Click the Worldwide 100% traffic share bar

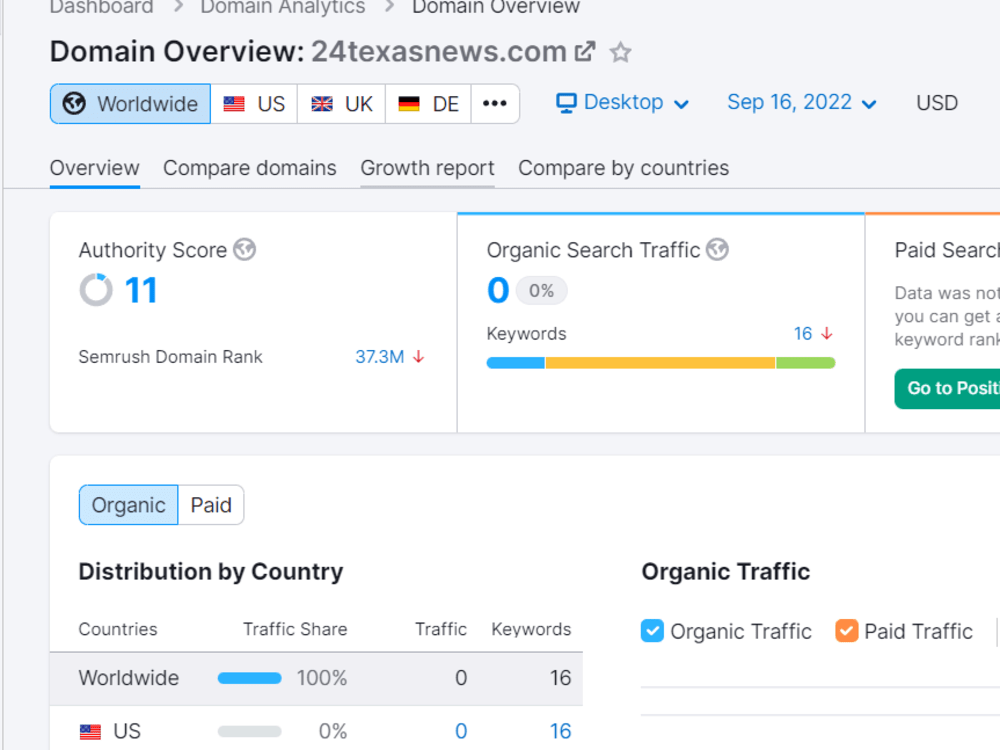(249, 678)
